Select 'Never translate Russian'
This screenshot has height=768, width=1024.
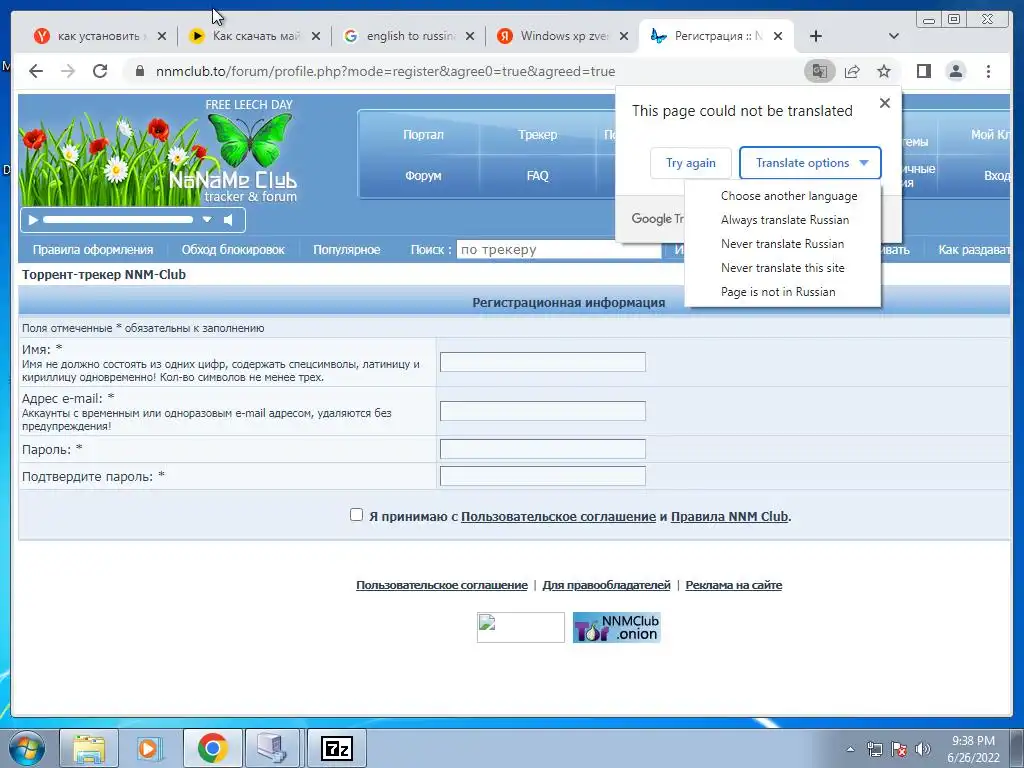(x=782, y=244)
